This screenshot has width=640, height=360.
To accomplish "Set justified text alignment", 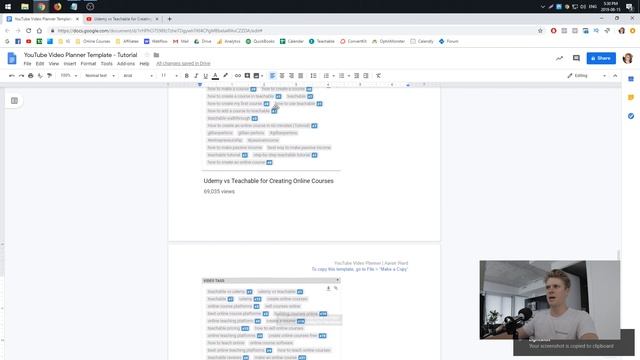I will coord(300,76).
